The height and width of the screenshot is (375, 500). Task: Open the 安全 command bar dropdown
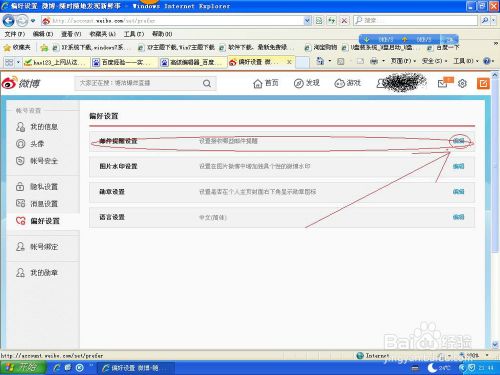click(x=434, y=61)
